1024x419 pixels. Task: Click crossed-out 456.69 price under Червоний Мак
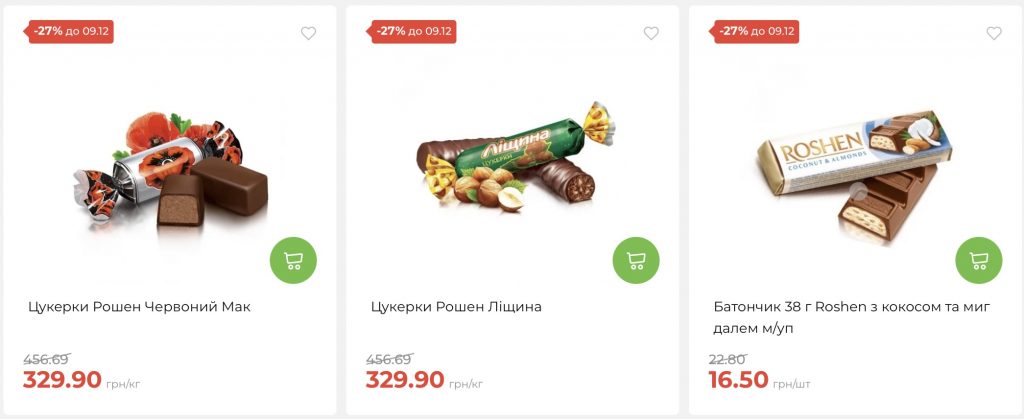pos(46,359)
